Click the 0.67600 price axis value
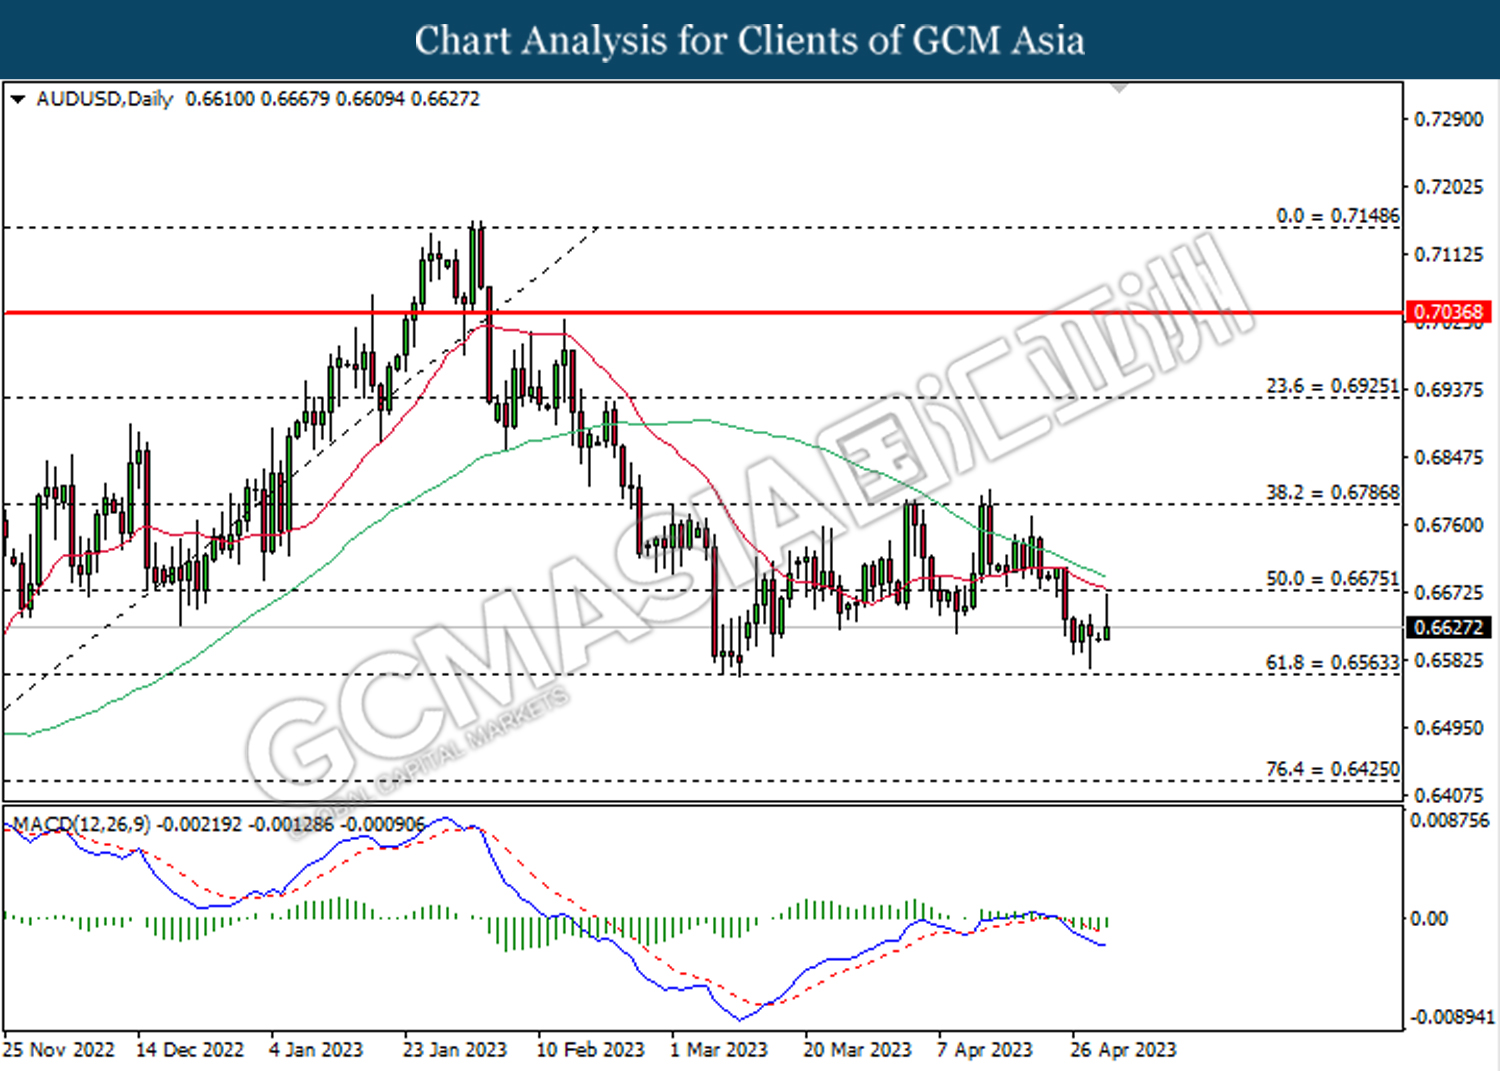This screenshot has width=1500, height=1071. (1449, 525)
